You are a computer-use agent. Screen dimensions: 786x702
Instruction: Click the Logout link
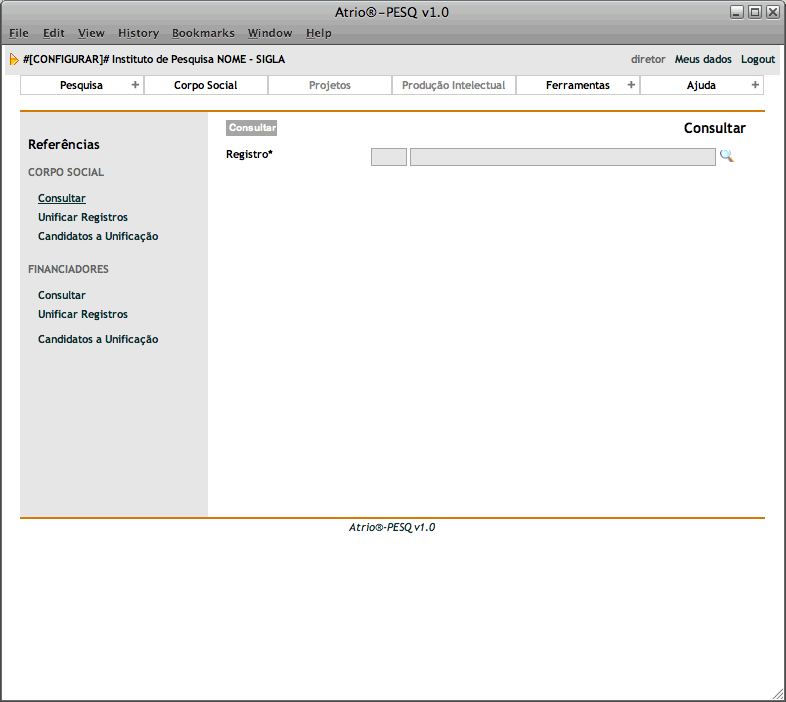click(757, 59)
